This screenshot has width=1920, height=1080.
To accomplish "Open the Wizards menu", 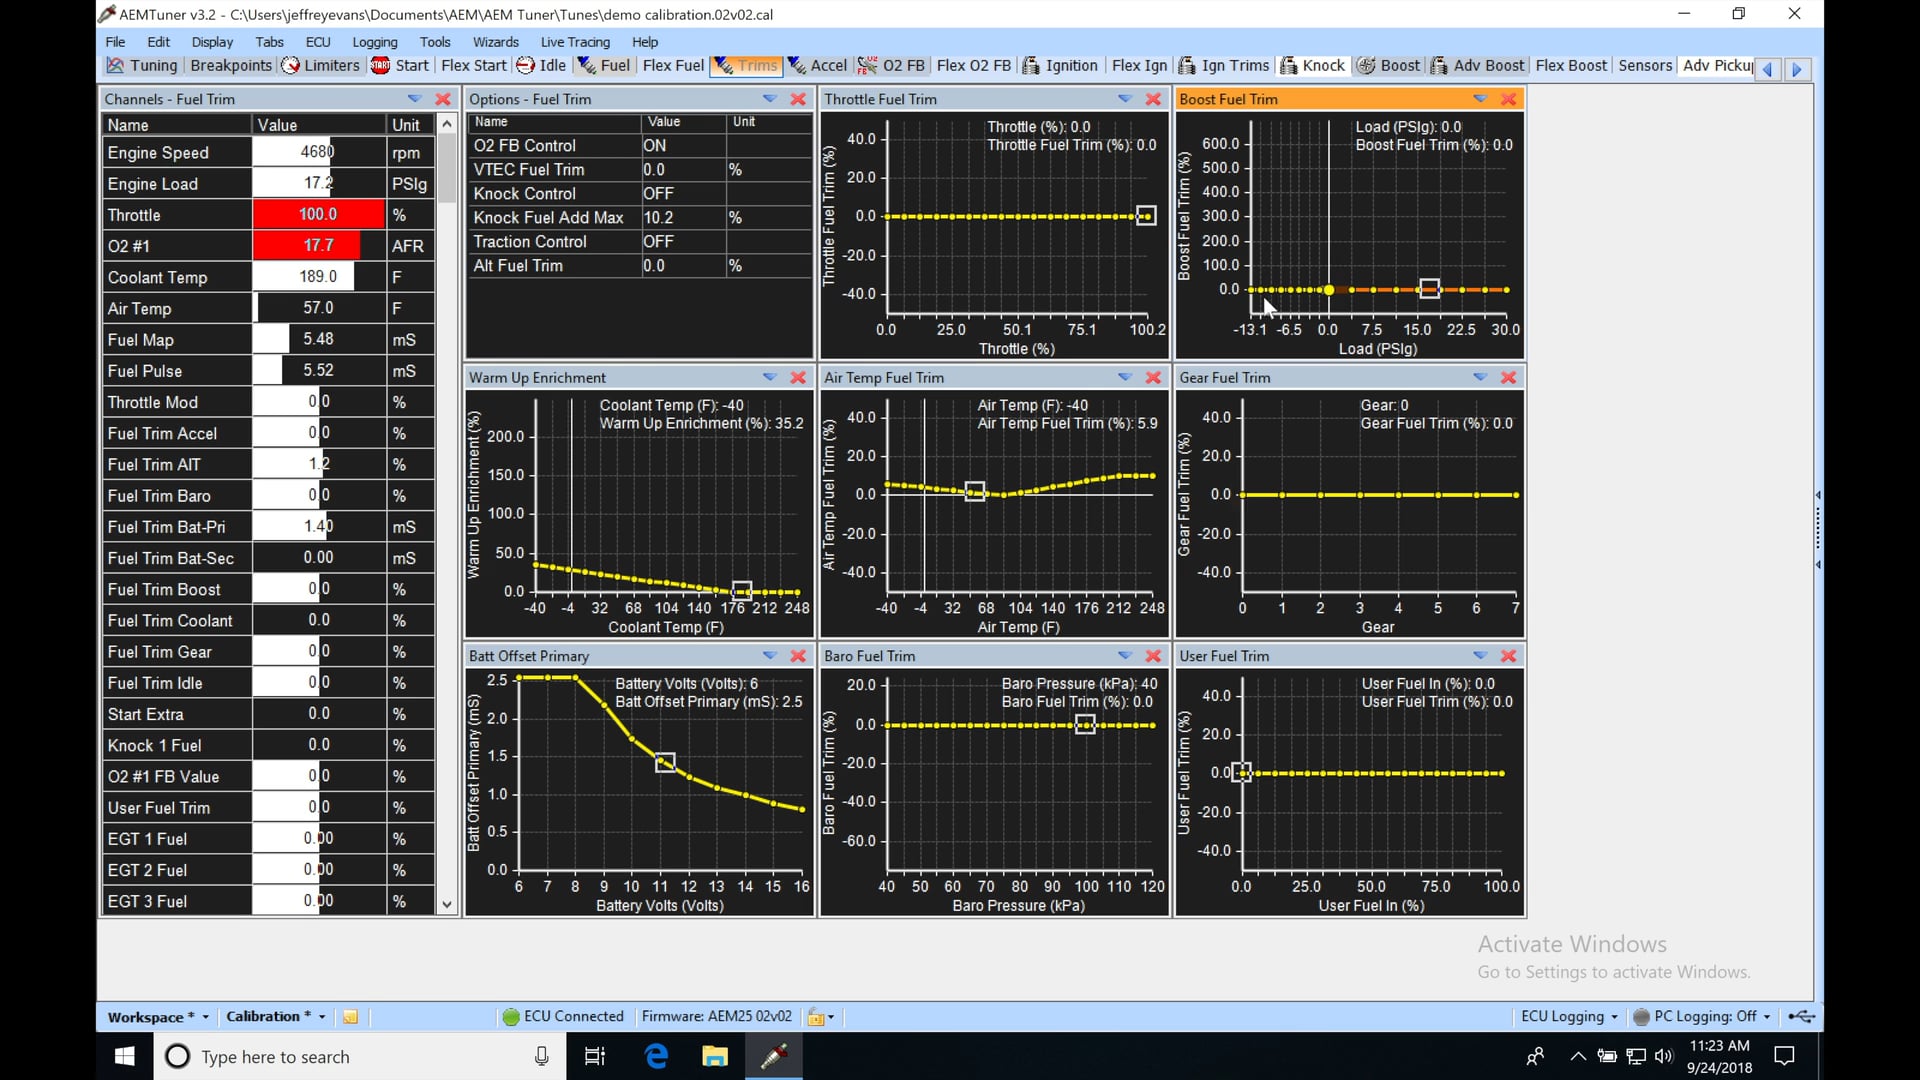I will tap(495, 42).
